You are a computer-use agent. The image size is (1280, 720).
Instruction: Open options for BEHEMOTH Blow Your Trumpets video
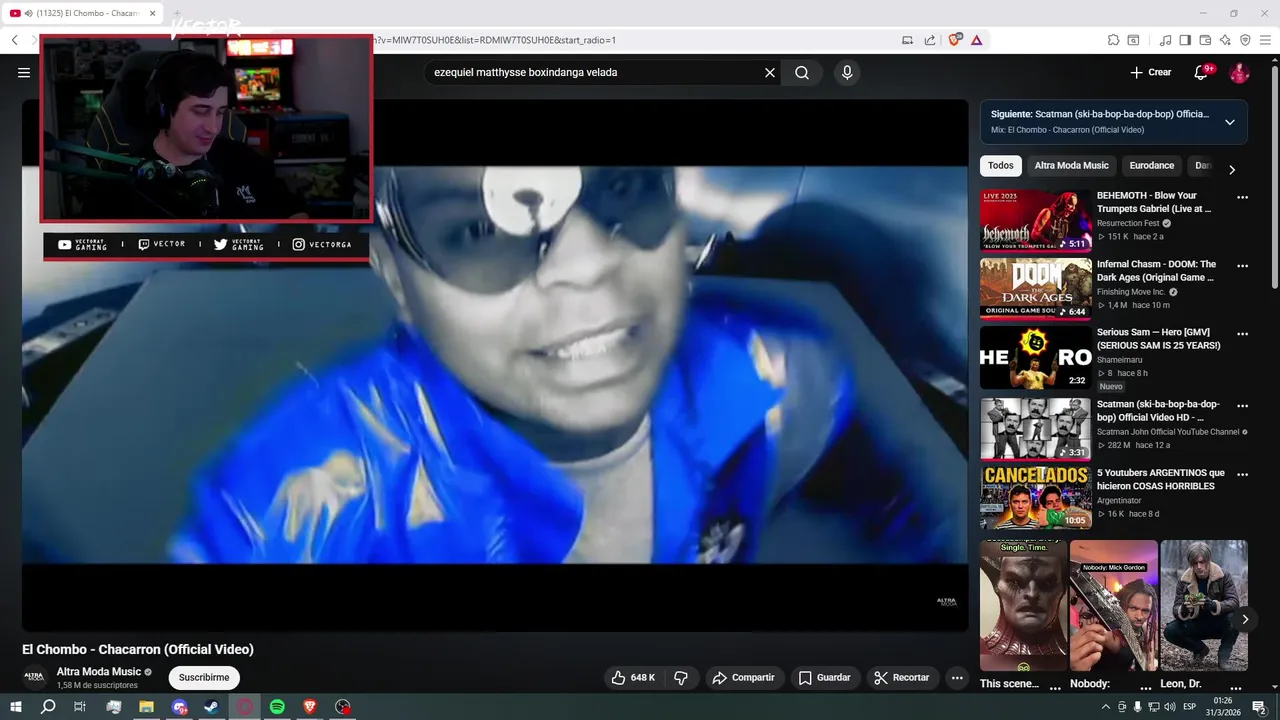coord(1243,198)
